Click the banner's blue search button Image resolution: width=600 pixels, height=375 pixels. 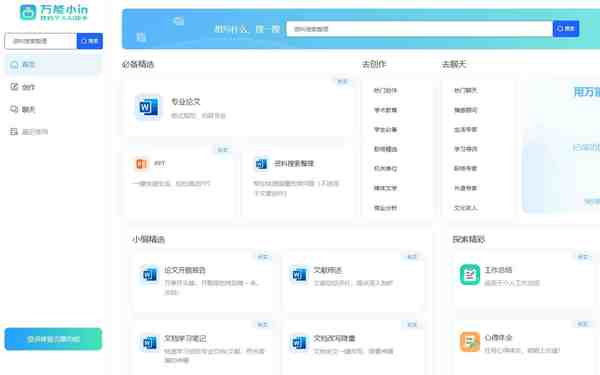pyautogui.click(x=566, y=29)
